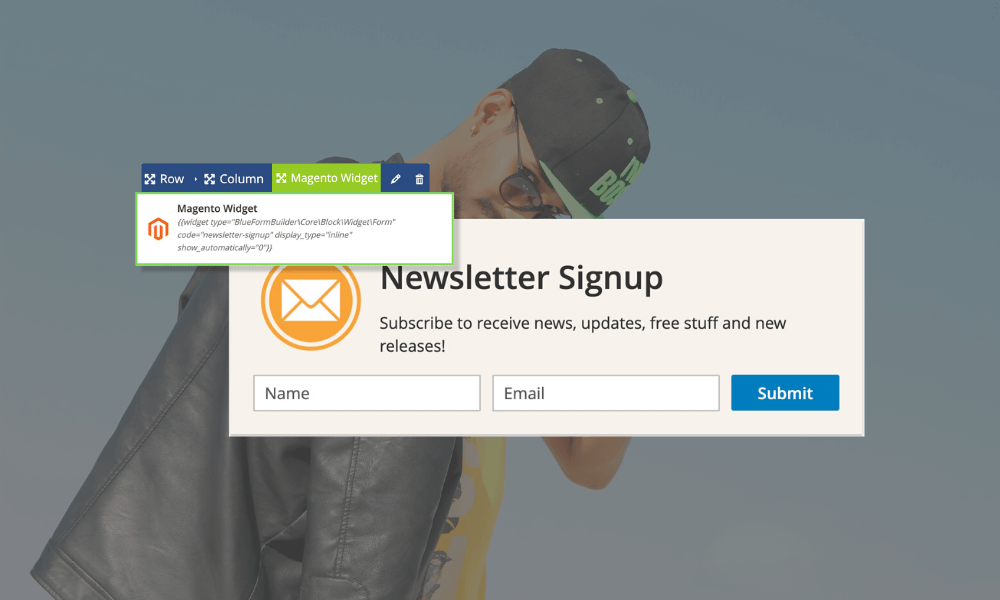The width and height of the screenshot is (1000, 600).
Task: Delete widget using the trash icon
Action: pos(419,179)
